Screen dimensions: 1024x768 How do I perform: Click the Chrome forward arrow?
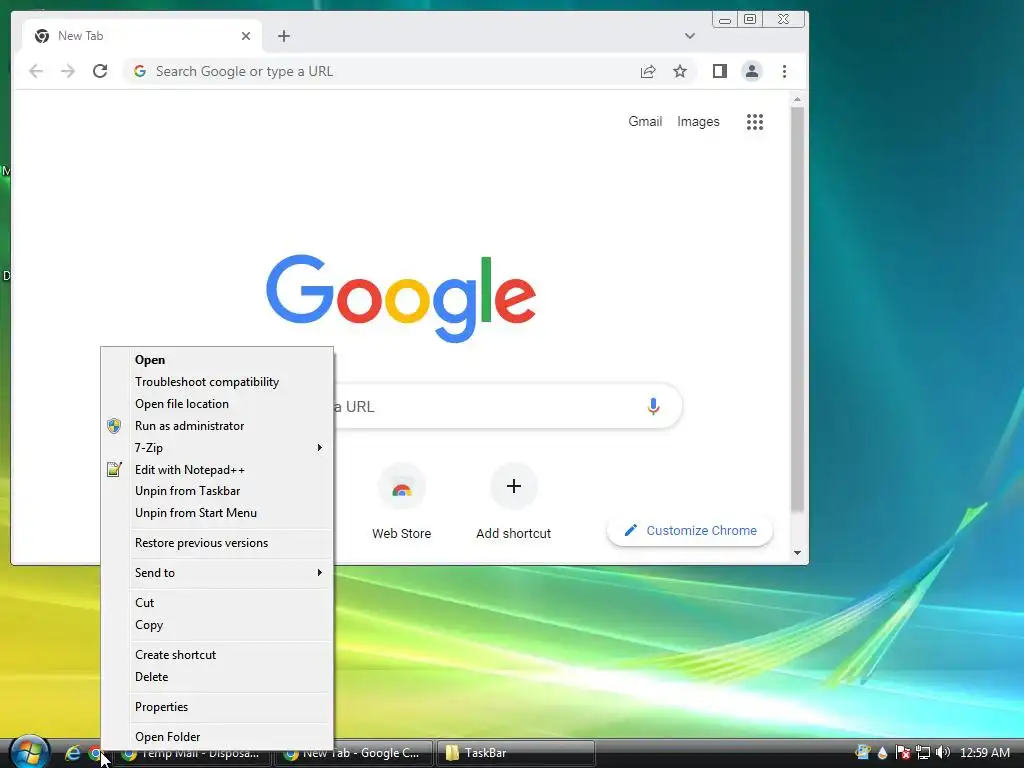[x=68, y=71]
